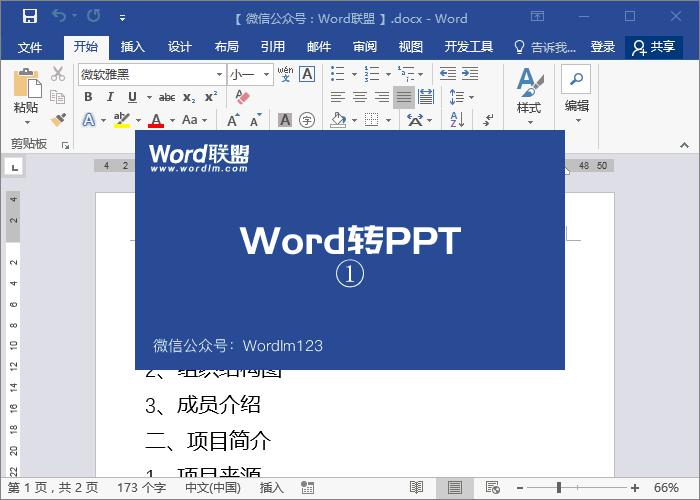Toggle strikethrough abc formatting
The height and width of the screenshot is (500, 700).
point(167,97)
